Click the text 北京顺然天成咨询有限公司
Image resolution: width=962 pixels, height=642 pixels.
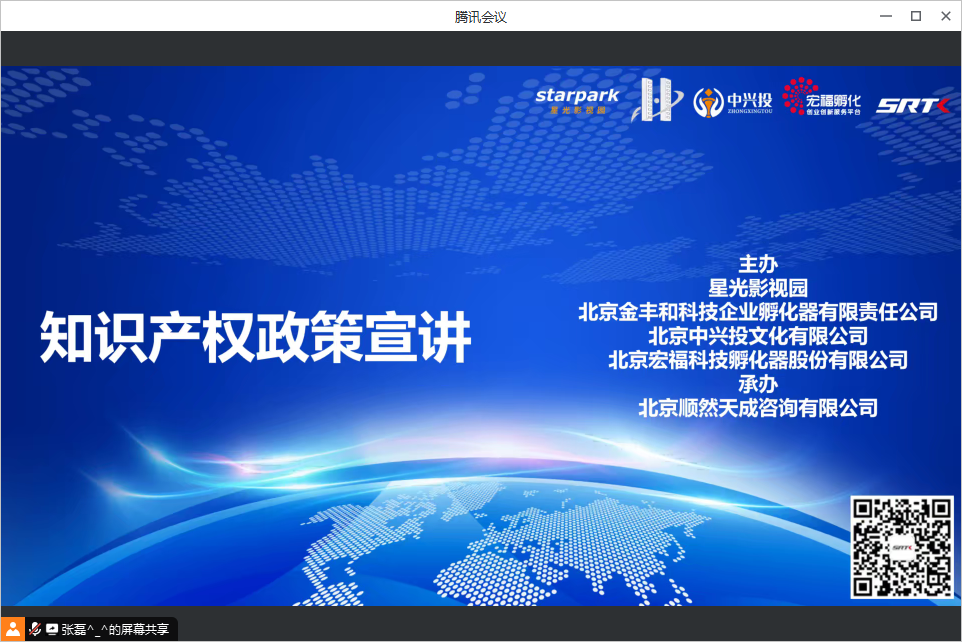pyautogui.click(x=758, y=408)
